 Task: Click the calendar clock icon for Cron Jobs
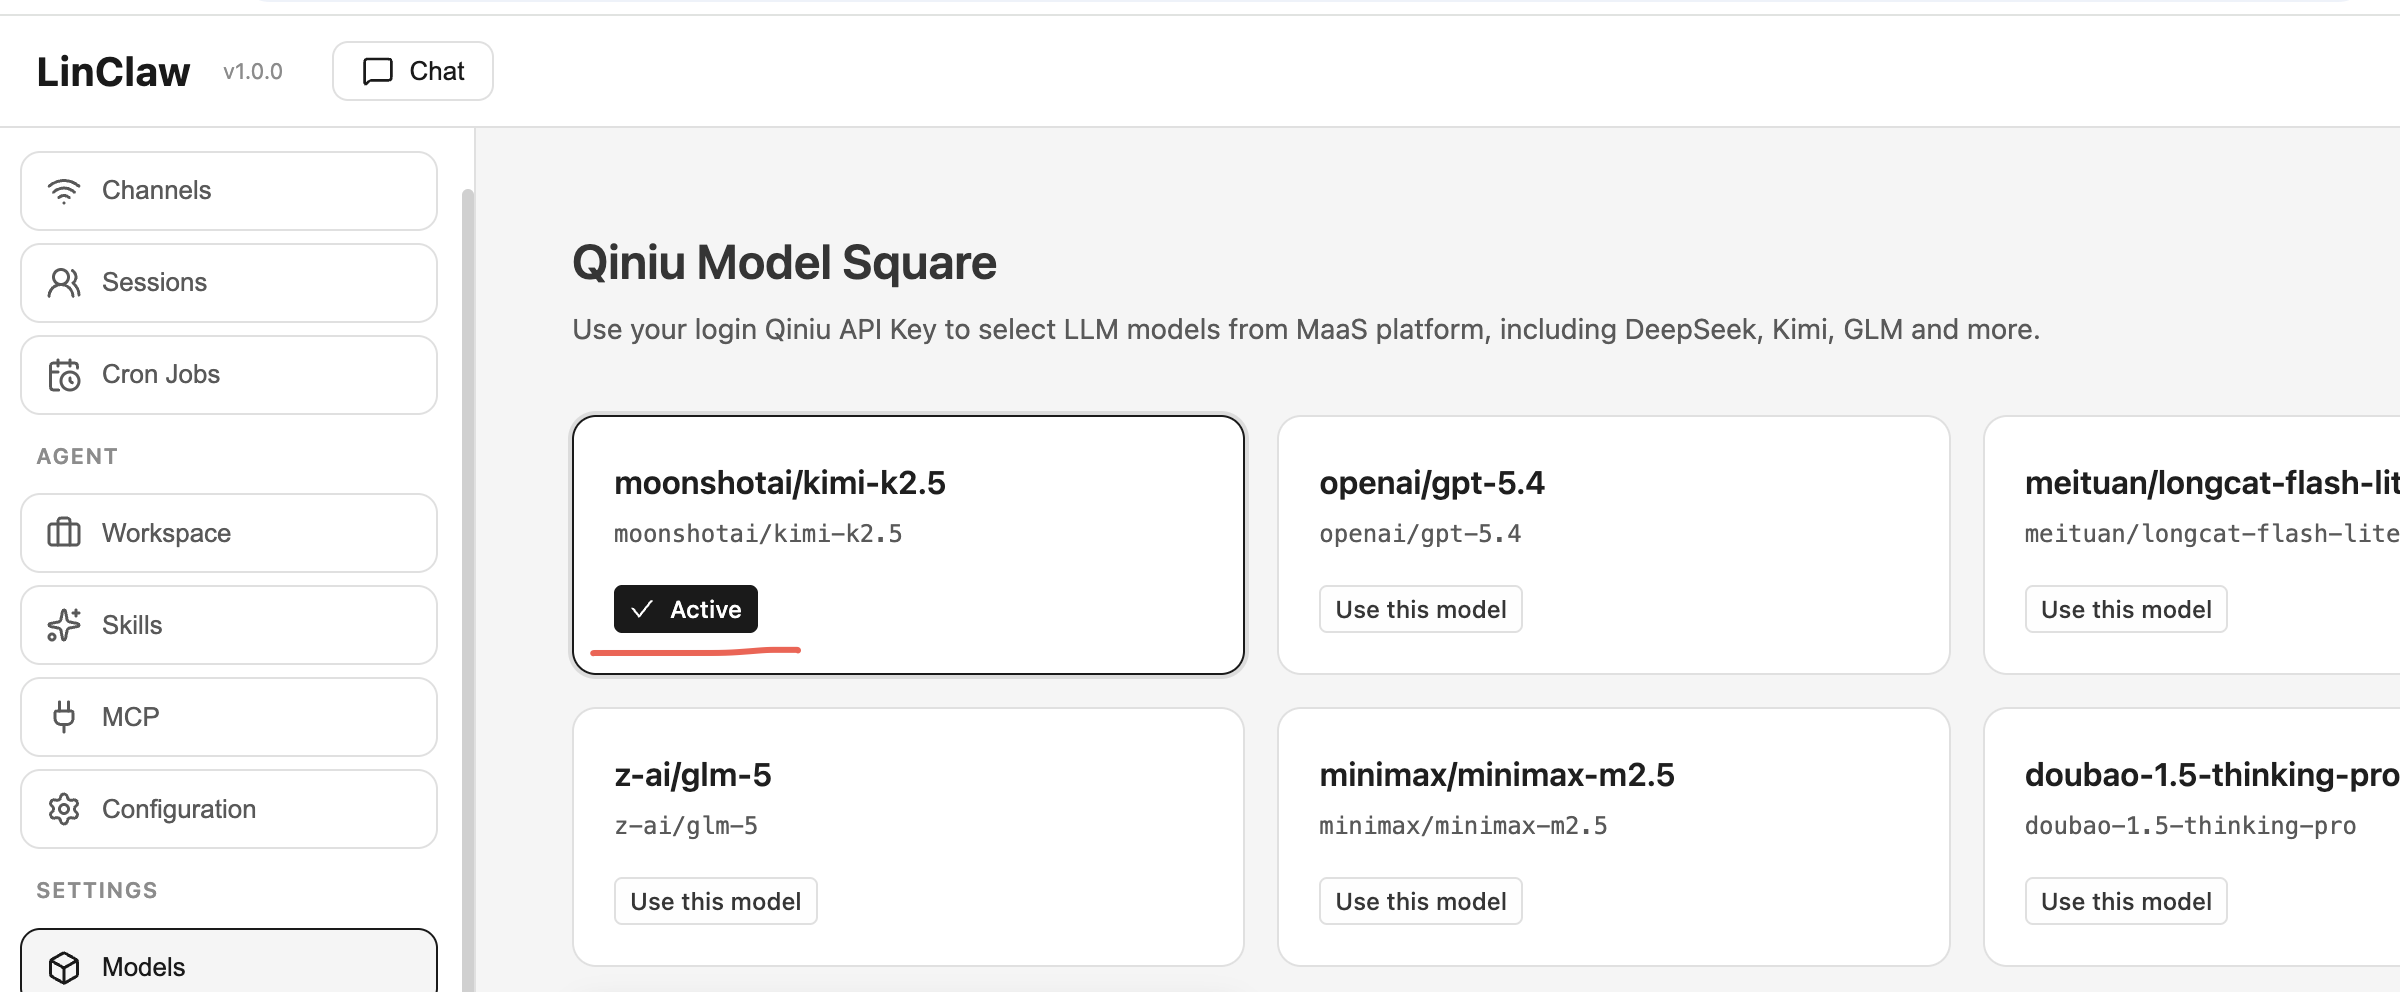pos(64,375)
